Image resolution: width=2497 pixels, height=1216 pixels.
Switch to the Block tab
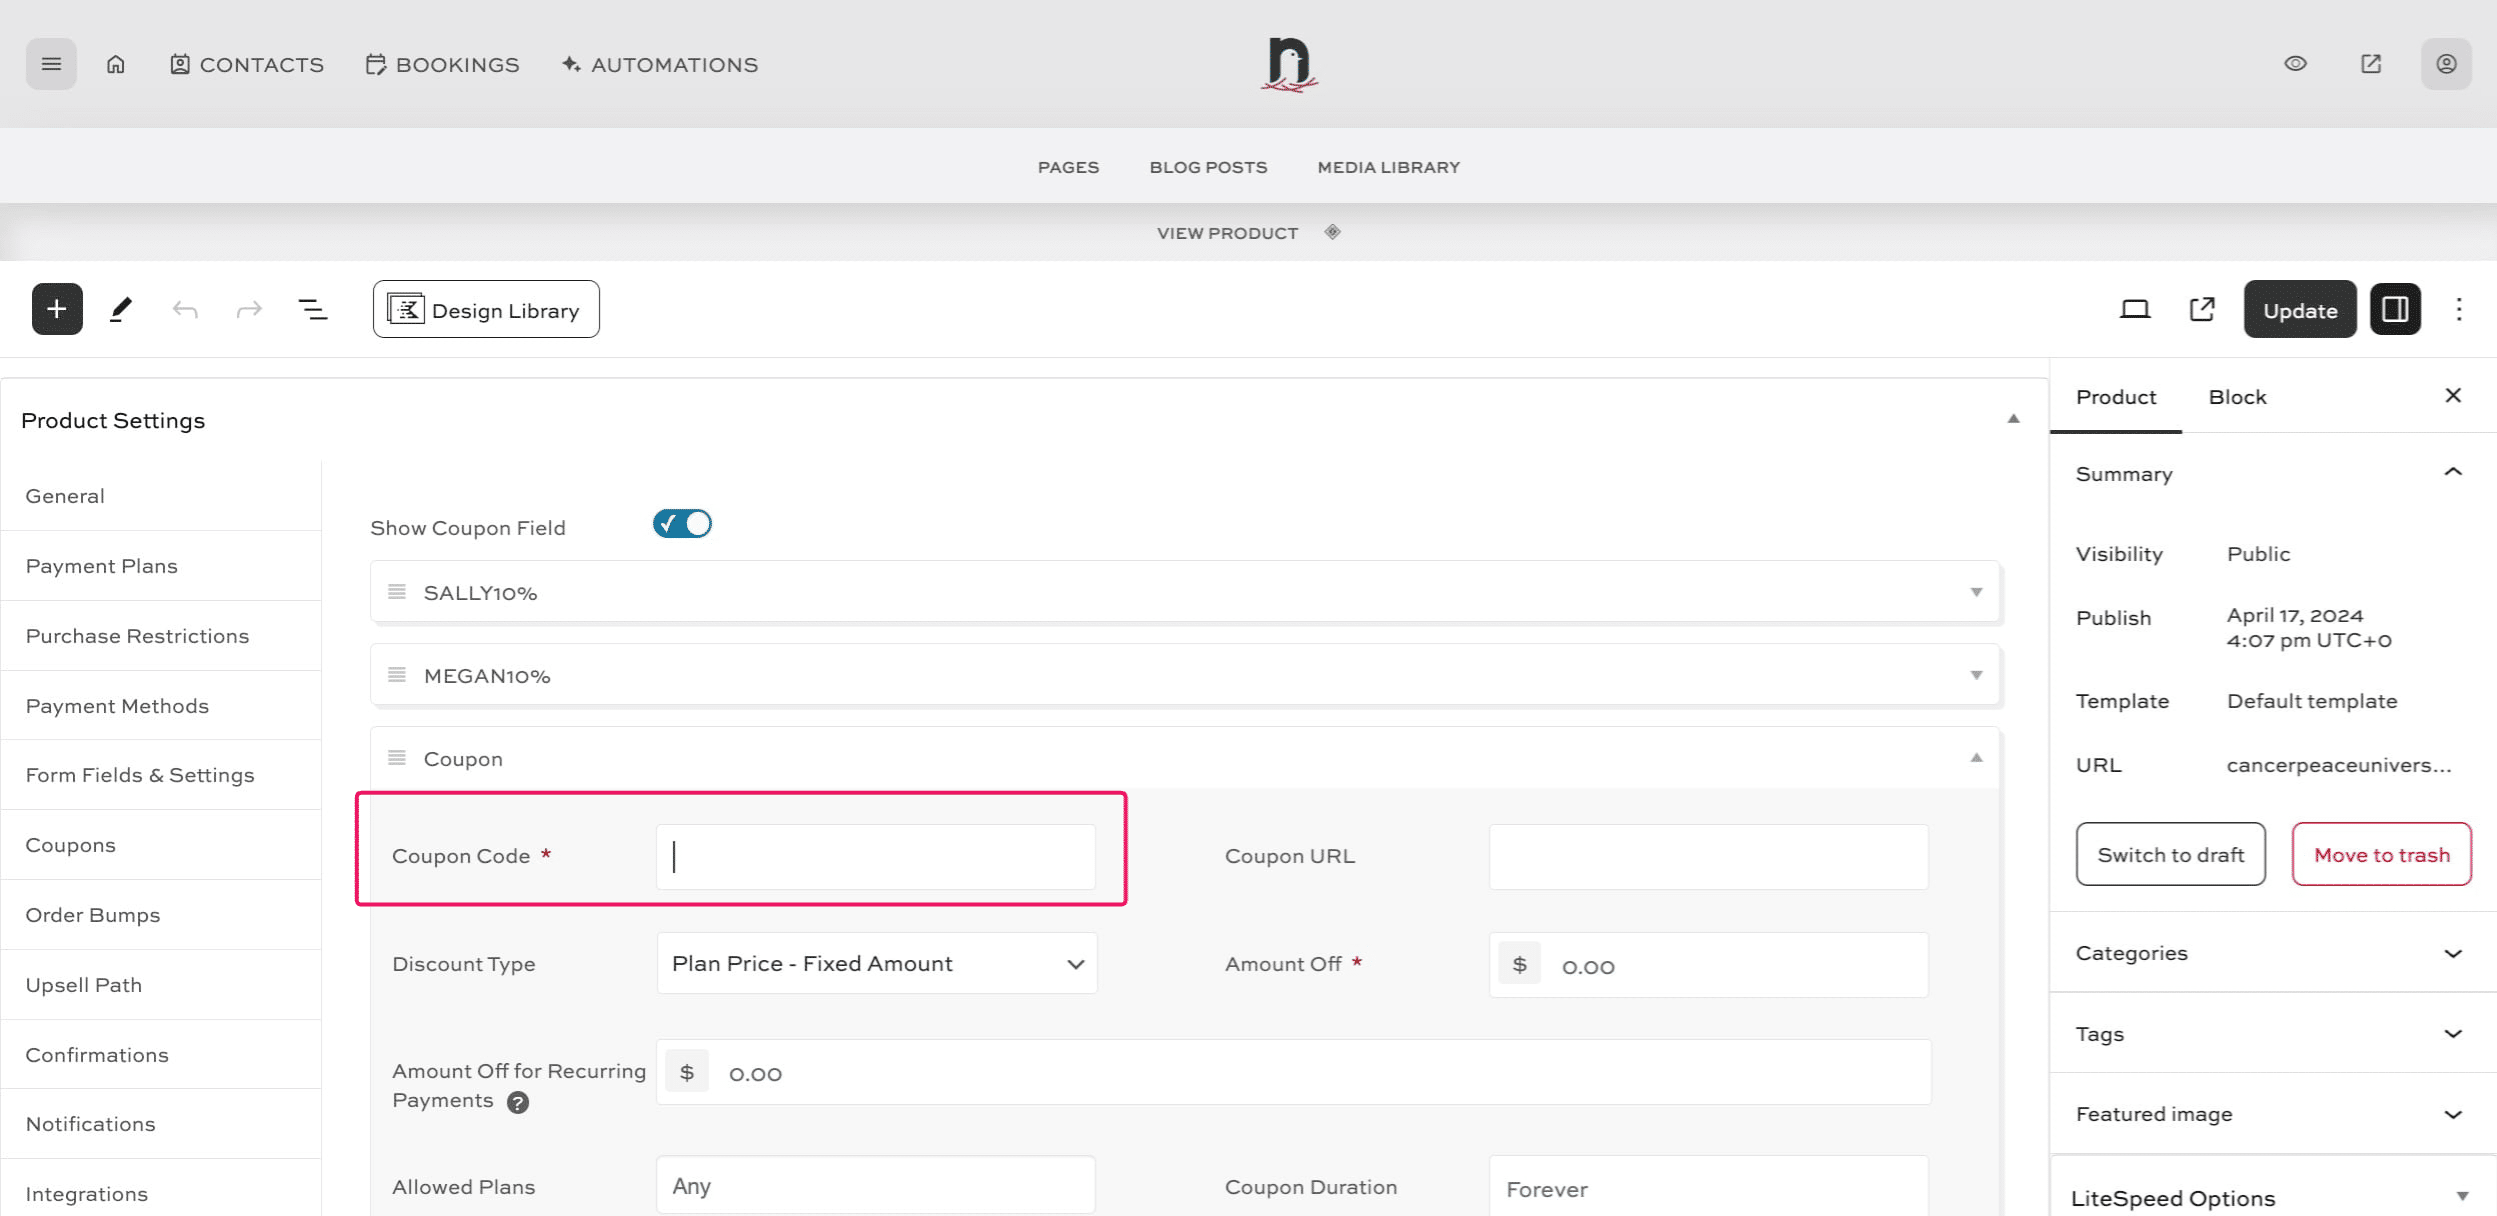pos(2237,397)
